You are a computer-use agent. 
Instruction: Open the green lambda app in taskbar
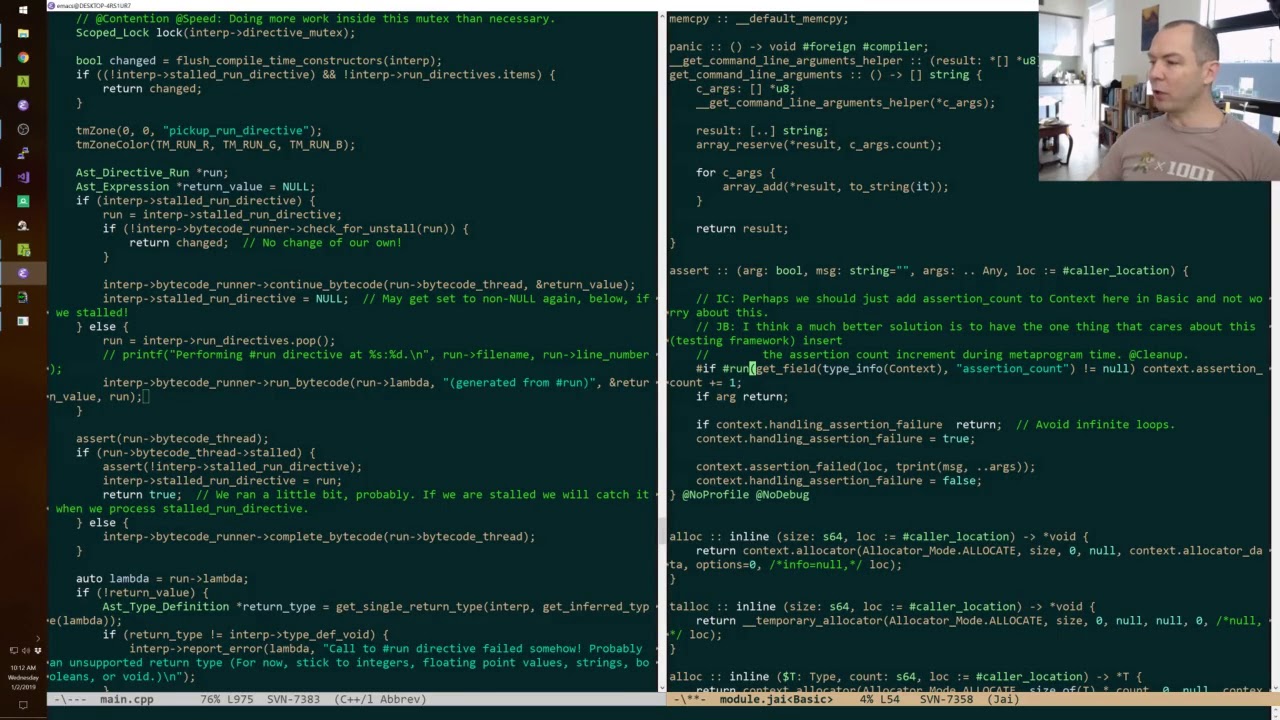23,81
